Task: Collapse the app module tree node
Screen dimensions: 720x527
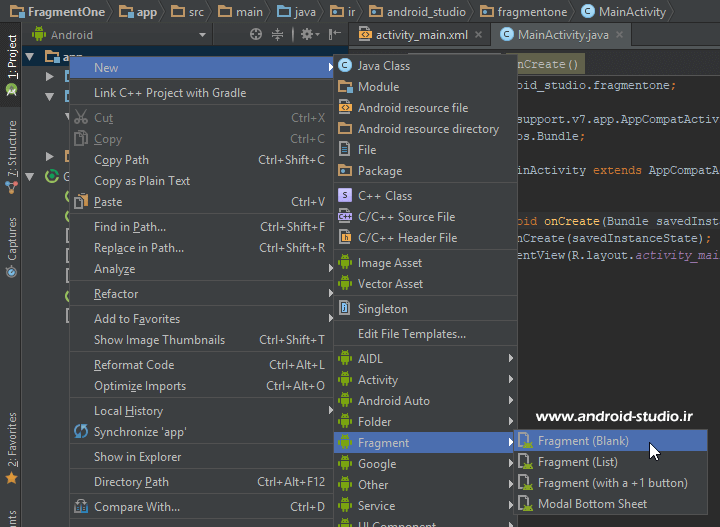Action: 29,57
